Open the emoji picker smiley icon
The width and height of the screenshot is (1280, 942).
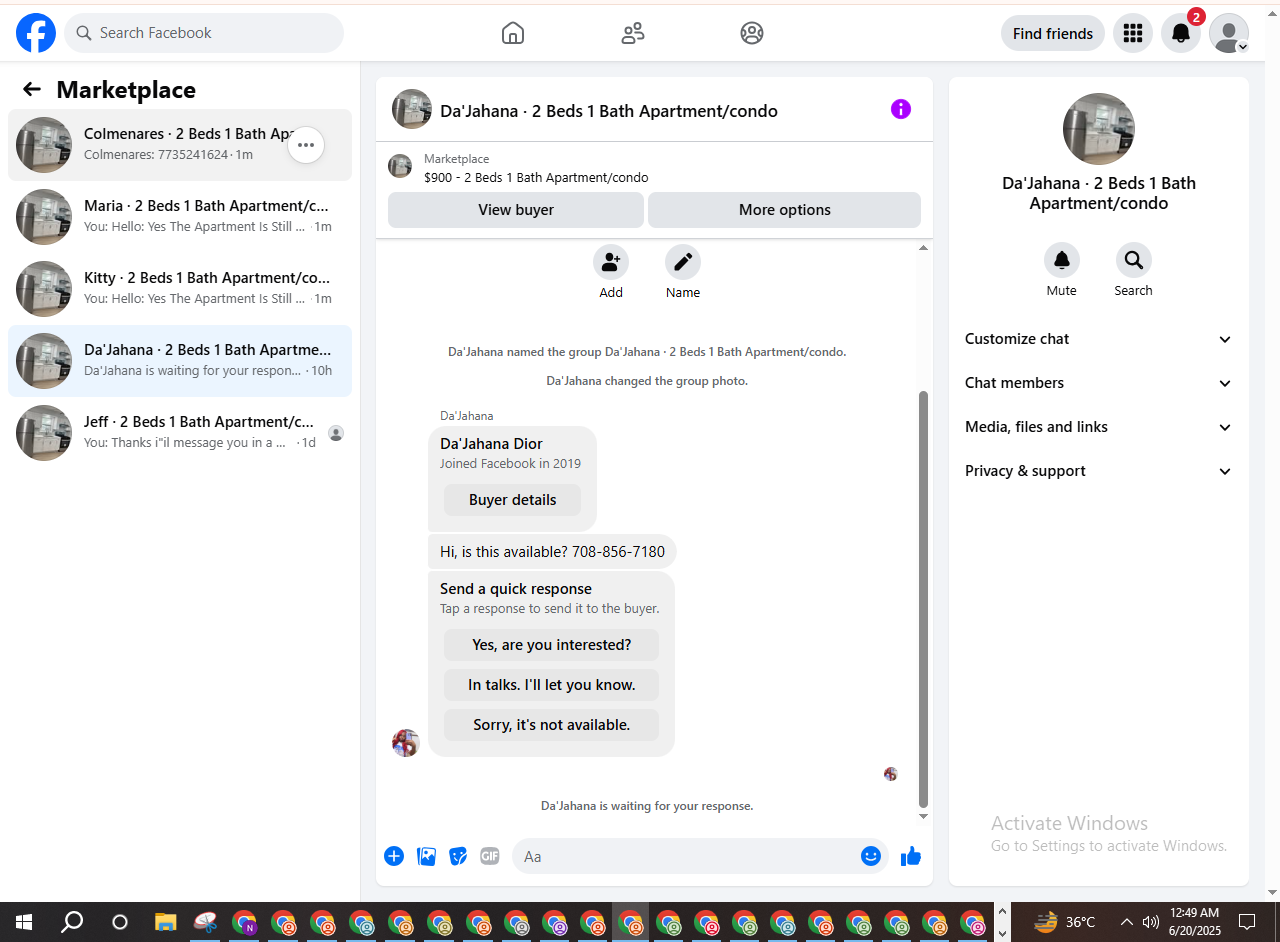pyautogui.click(x=871, y=856)
